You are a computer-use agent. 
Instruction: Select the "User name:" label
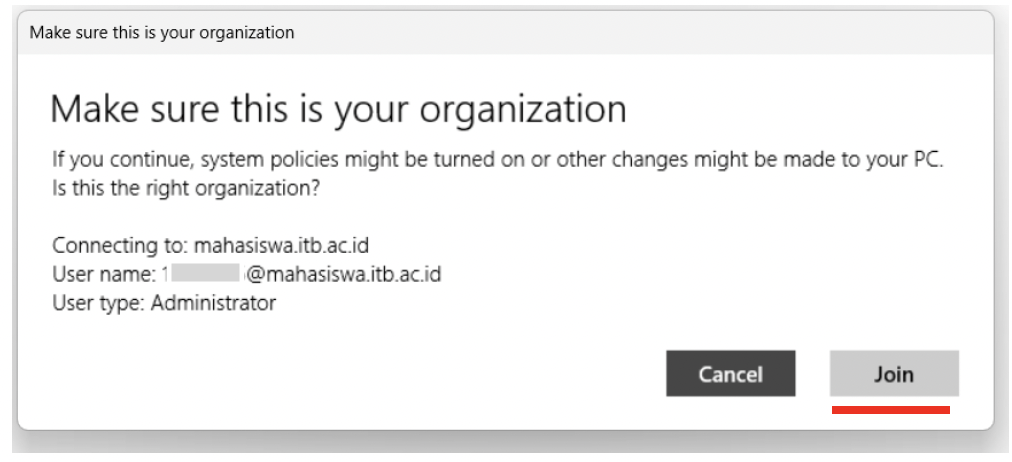coord(104,274)
